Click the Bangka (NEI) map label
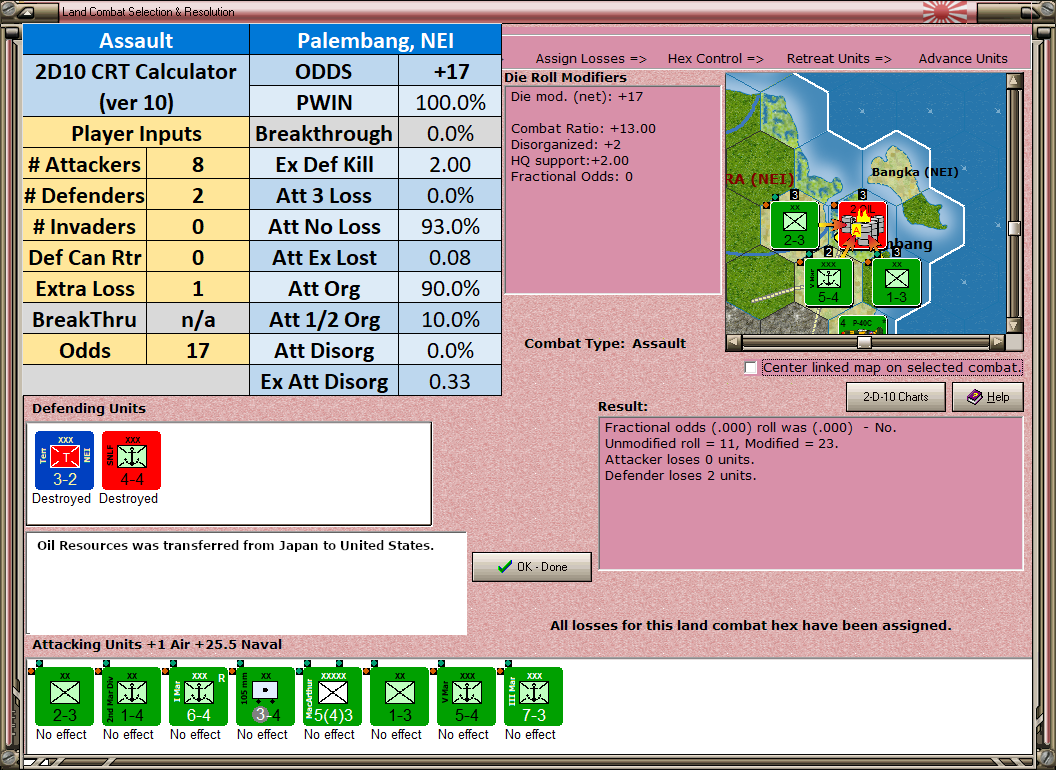The height and width of the screenshot is (770, 1056). pos(915,172)
